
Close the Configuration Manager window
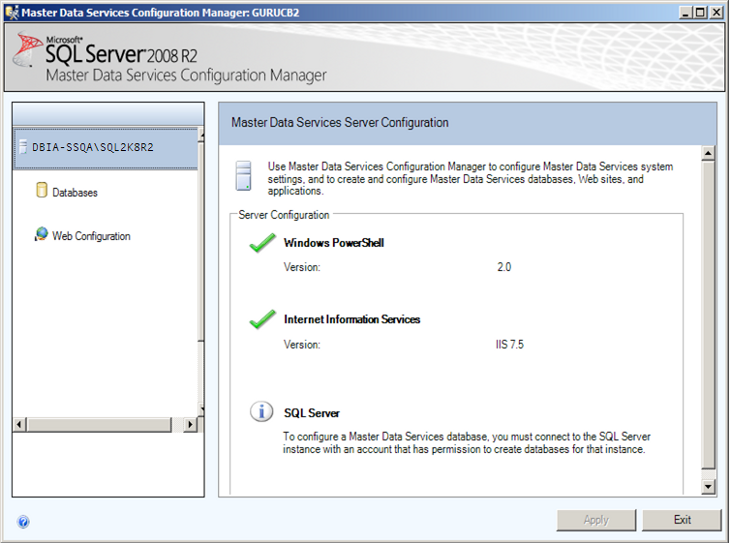[x=716, y=13]
